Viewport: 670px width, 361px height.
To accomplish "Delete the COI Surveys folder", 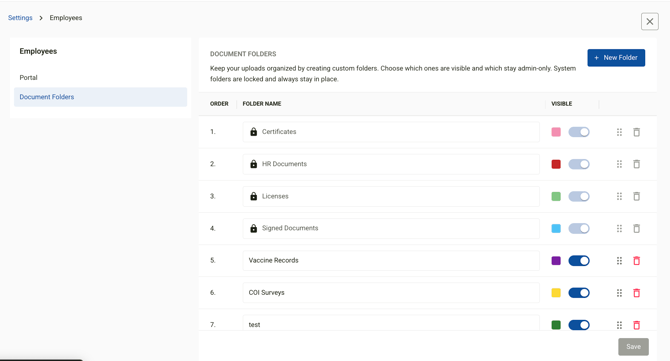I will (636, 293).
